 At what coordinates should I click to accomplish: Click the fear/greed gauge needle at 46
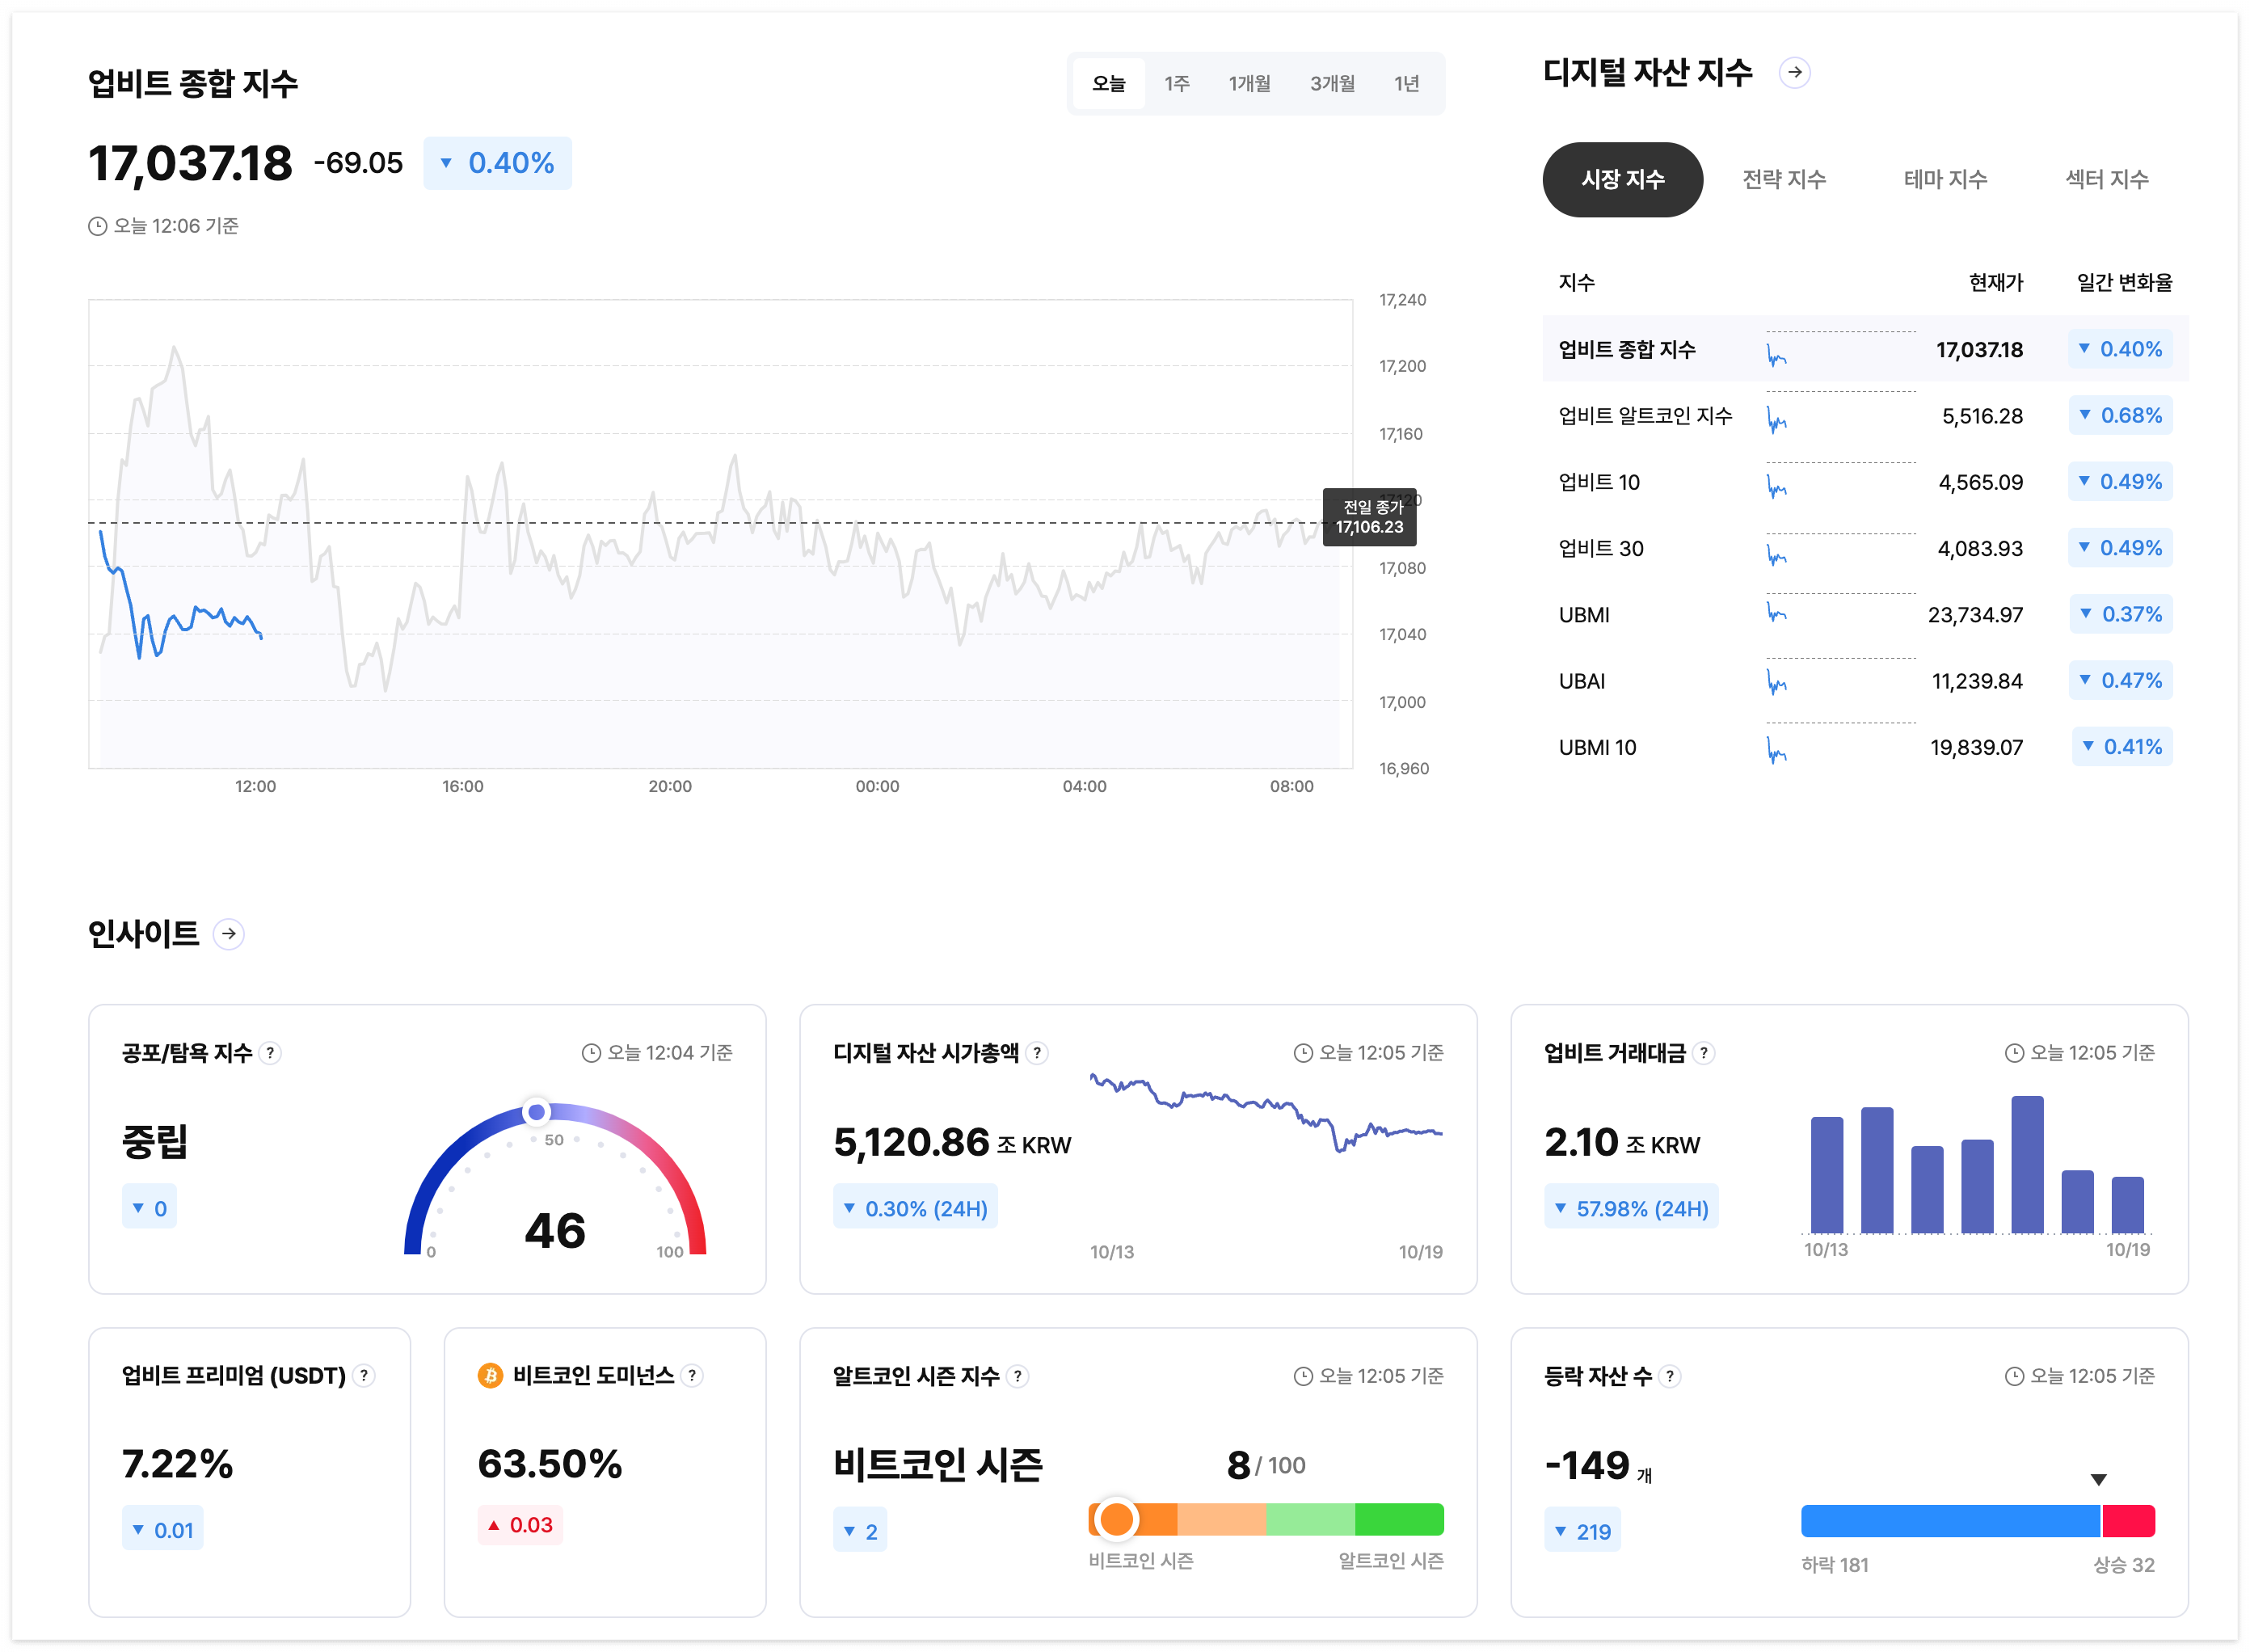536,1112
